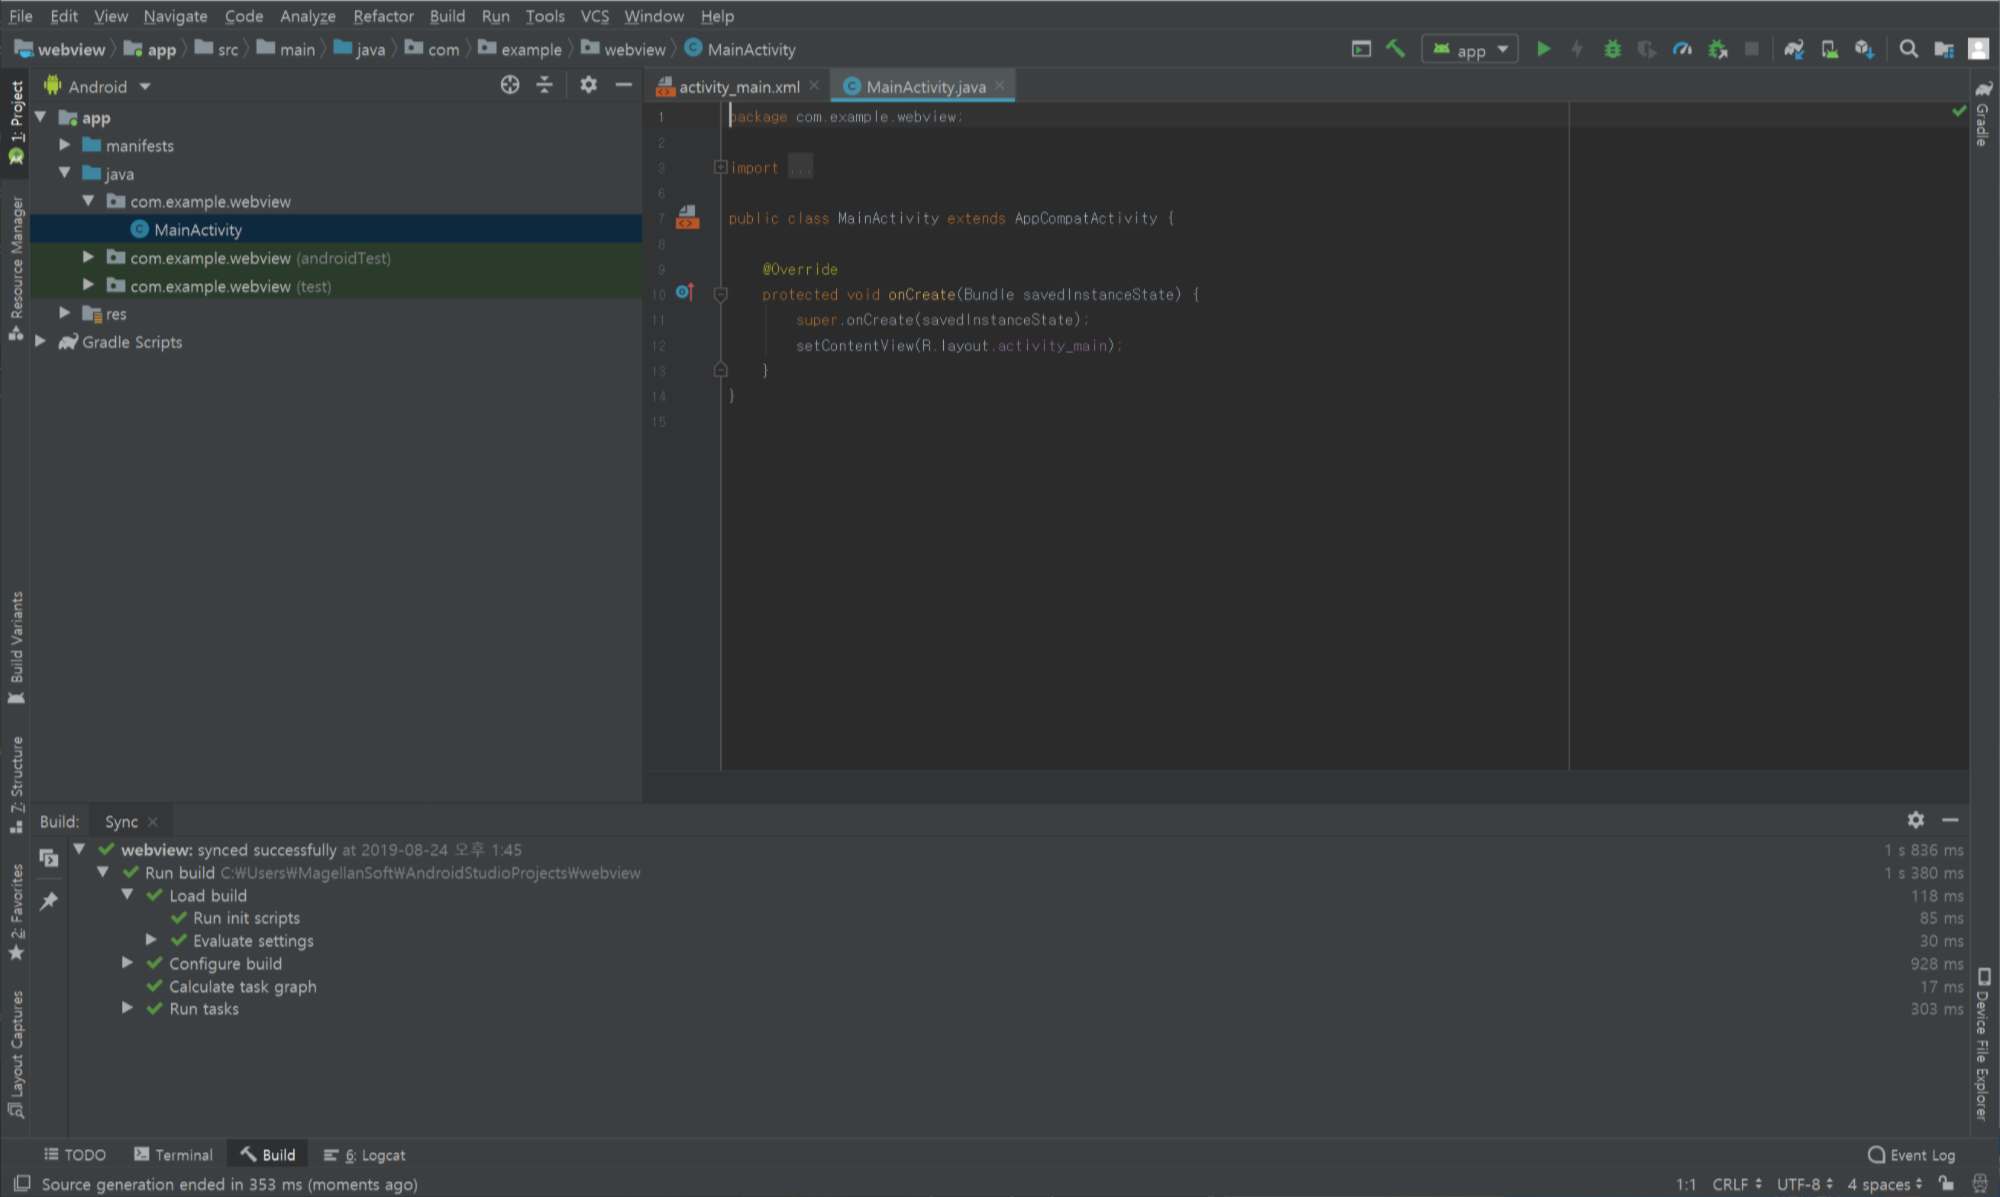The height and width of the screenshot is (1197, 2000).
Task: Toggle the Terminal tool window button
Action: pyautogui.click(x=174, y=1154)
